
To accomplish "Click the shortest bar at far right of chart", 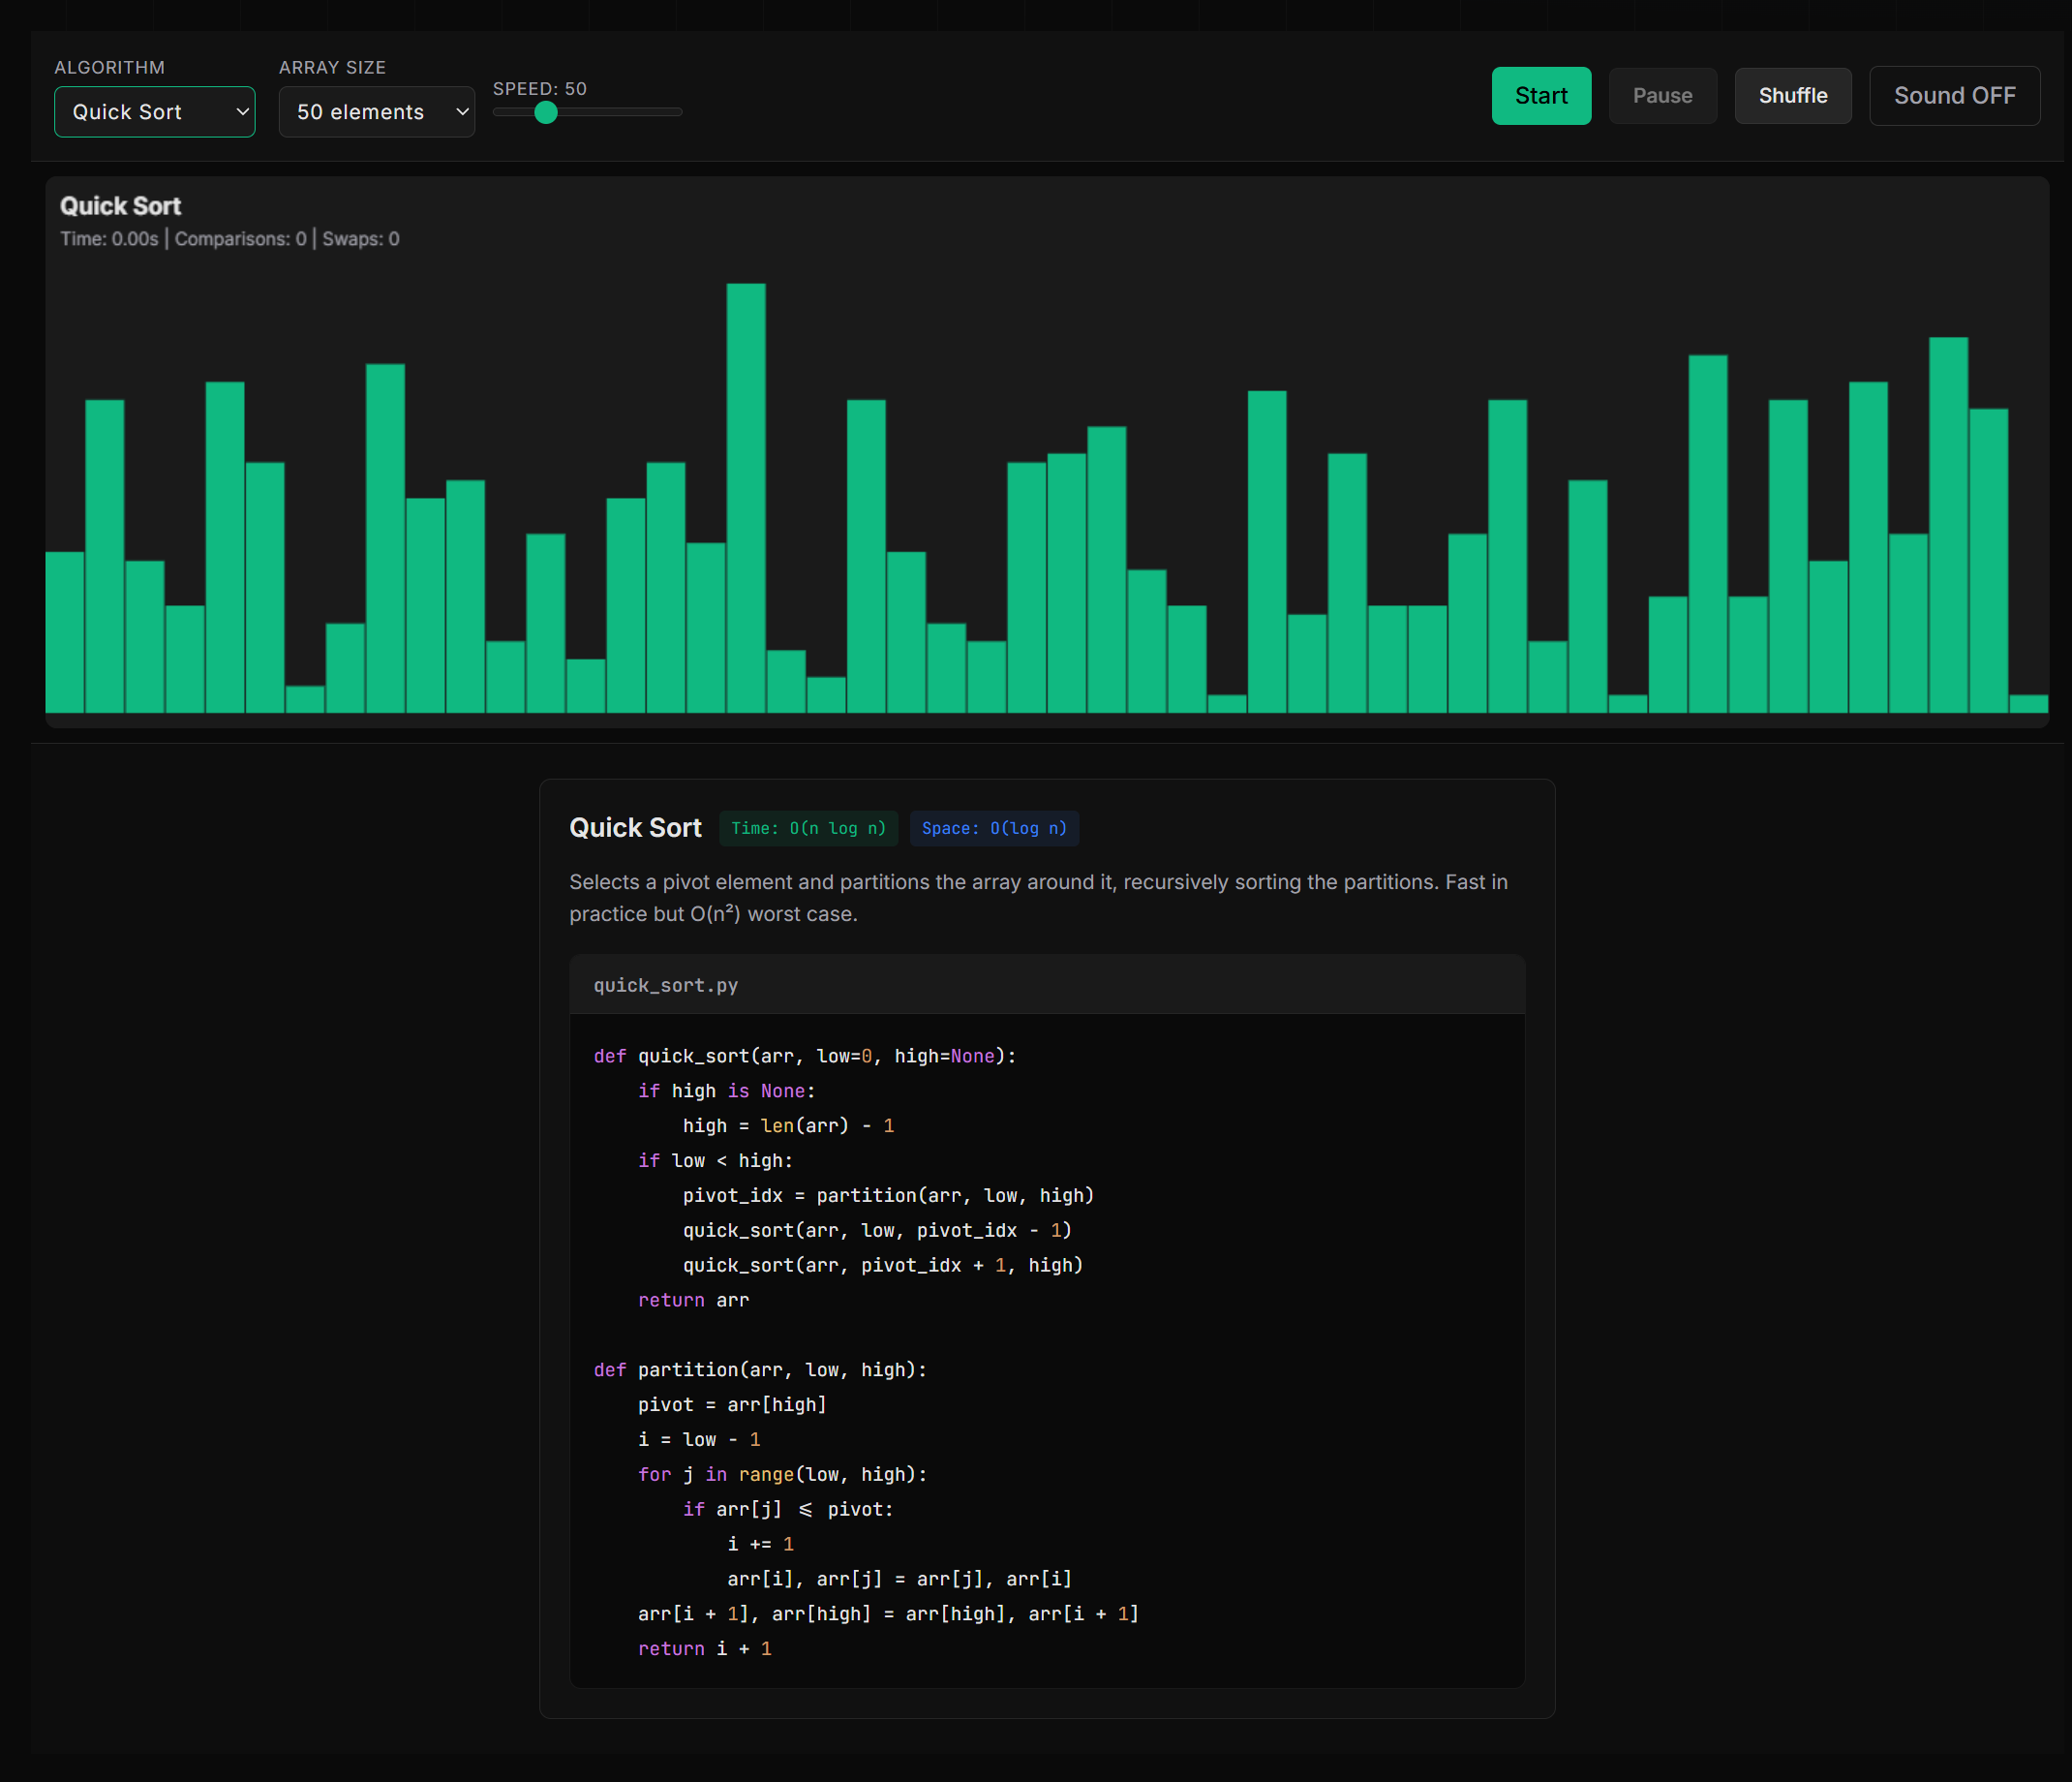I will click(x=2028, y=703).
